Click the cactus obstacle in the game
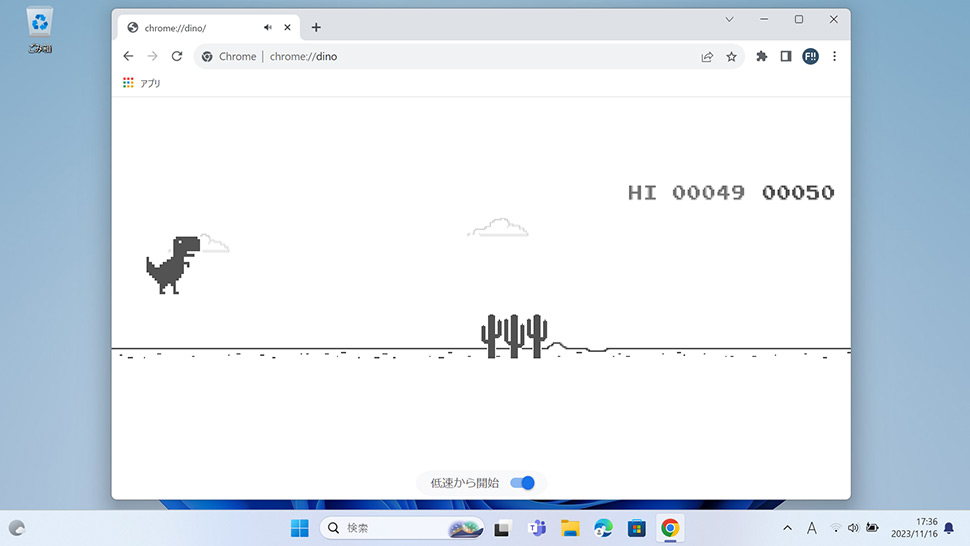The width and height of the screenshot is (970, 546). [514, 336]
